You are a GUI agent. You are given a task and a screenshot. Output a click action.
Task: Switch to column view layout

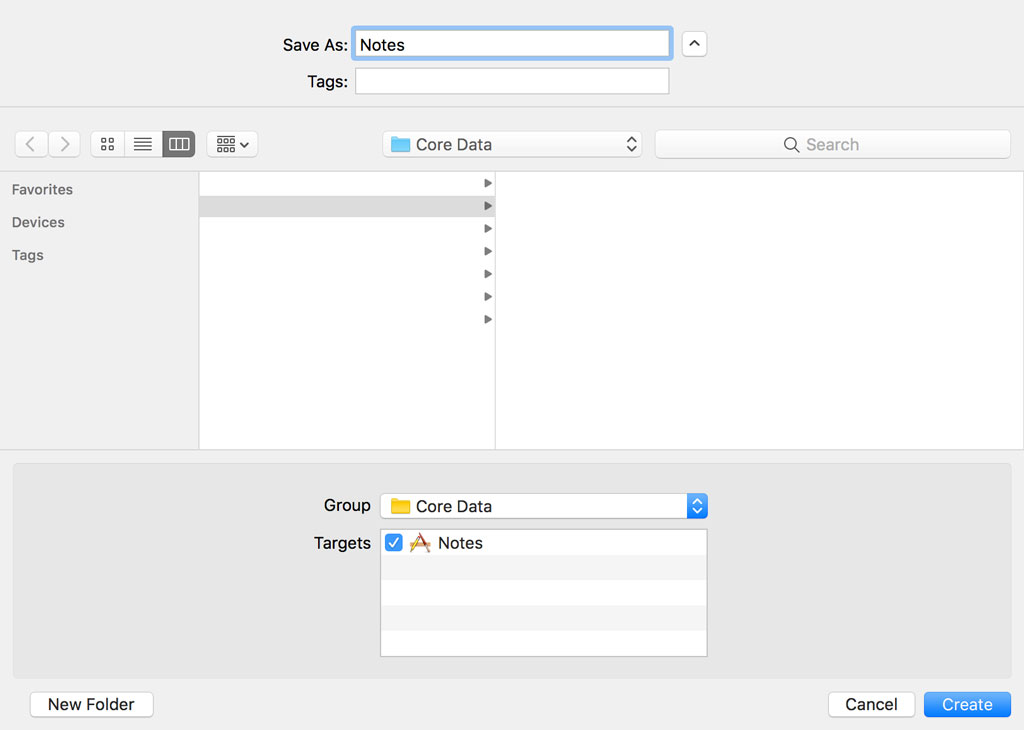point(178,143)
